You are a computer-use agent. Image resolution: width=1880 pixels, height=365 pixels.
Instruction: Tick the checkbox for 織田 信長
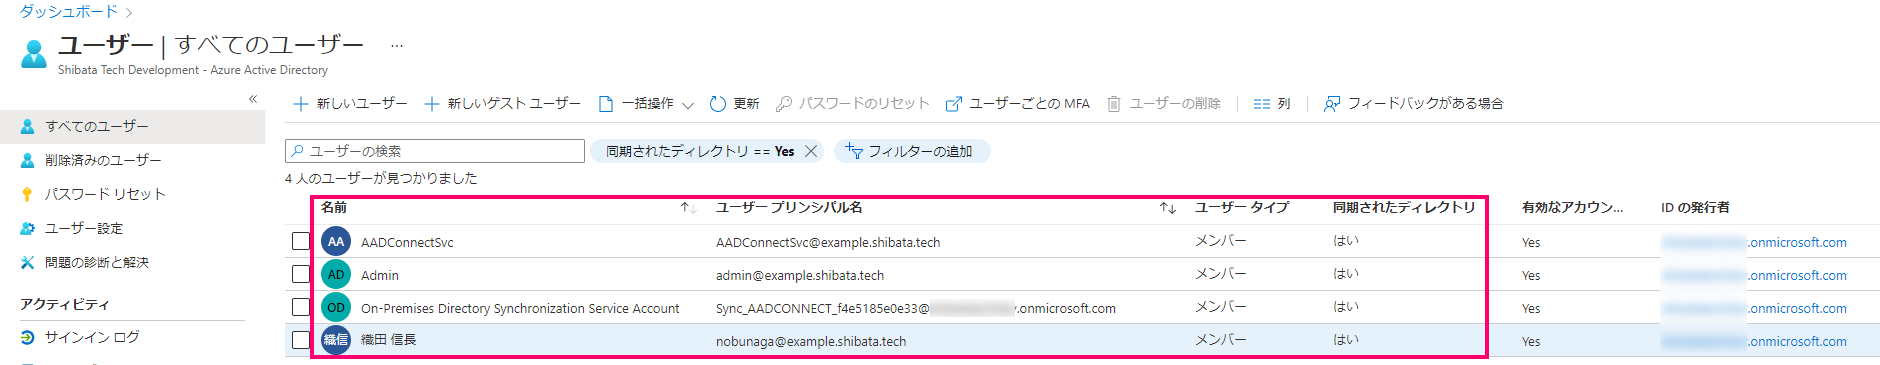click(x=300, y=340)
